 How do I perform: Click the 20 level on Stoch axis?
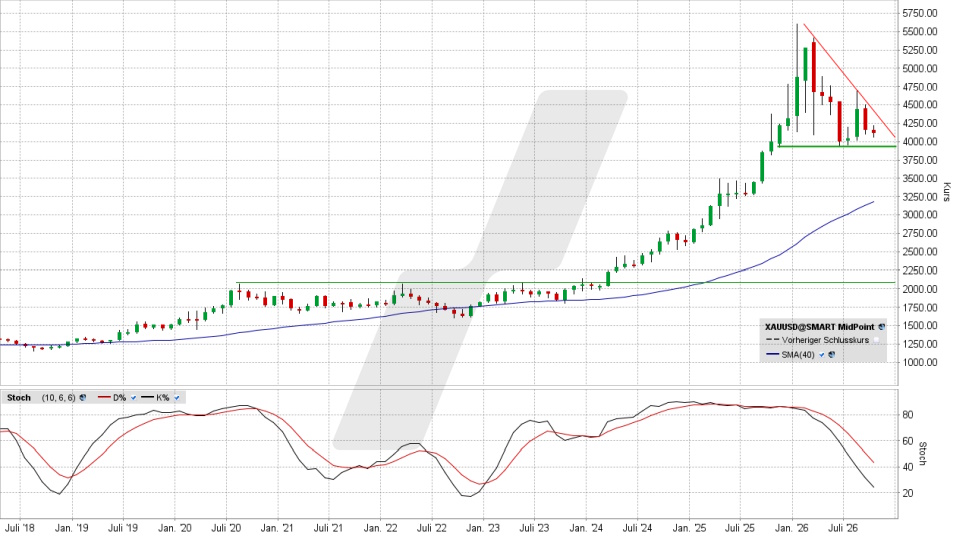click(907, 493)
